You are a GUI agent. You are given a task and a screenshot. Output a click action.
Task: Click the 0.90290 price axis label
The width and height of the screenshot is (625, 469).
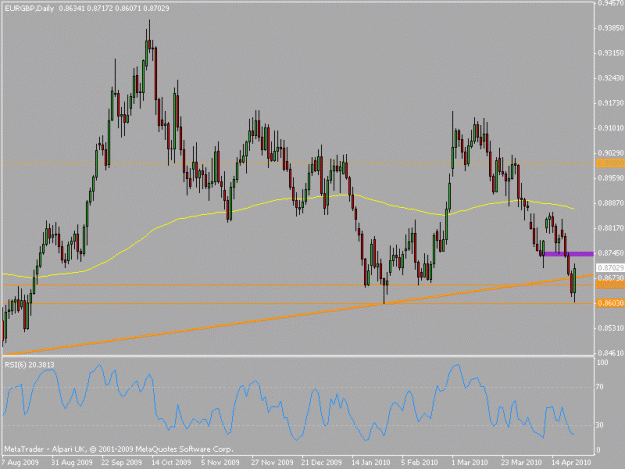tap(610, 153)
